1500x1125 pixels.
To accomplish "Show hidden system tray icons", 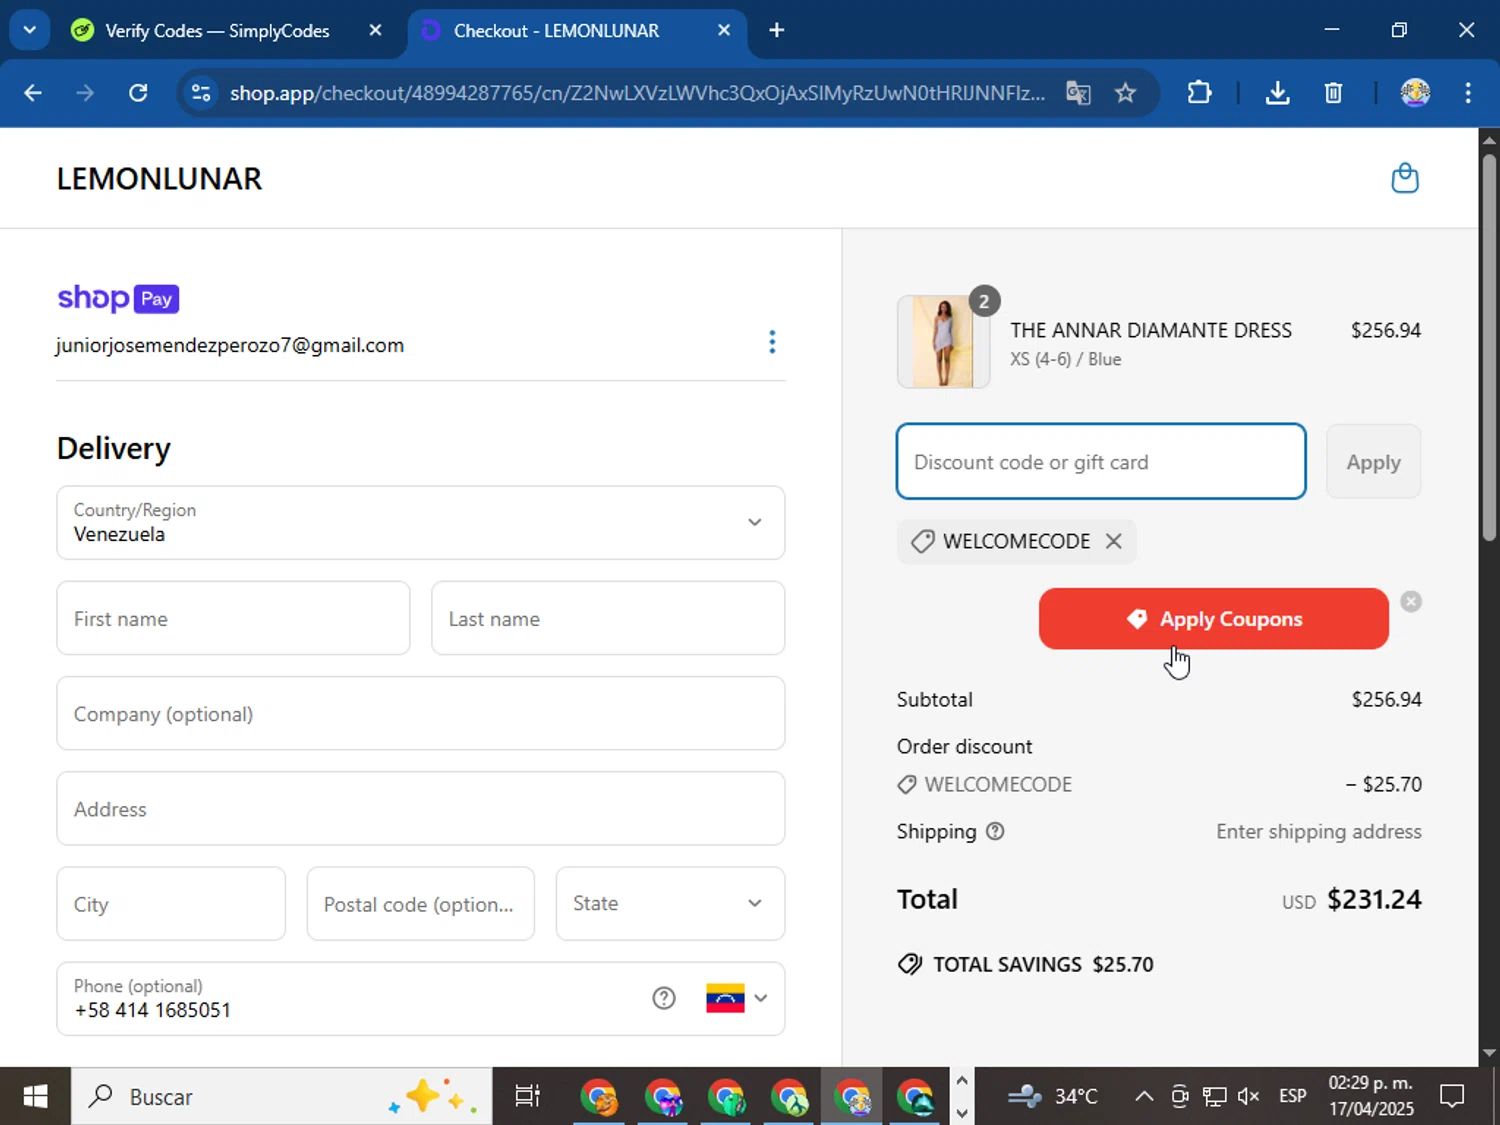I will [1143, 1096].
